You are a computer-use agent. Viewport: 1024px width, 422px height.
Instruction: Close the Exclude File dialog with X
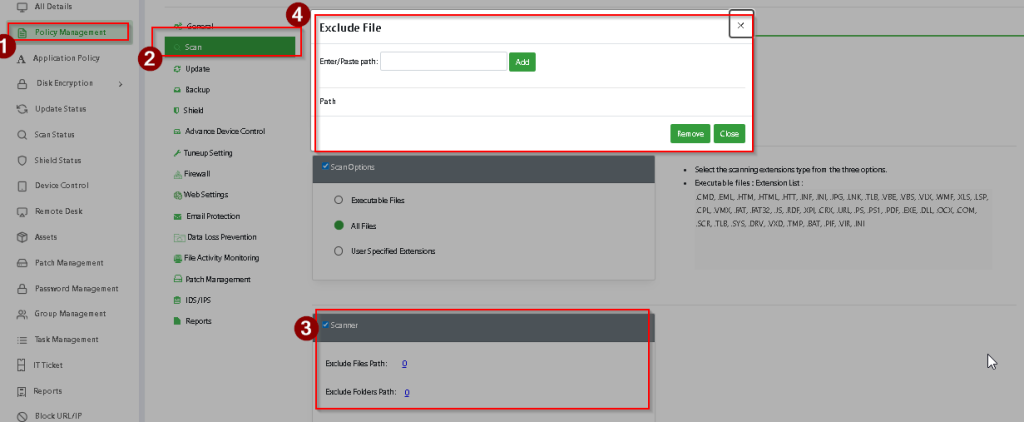click(740, 26)
